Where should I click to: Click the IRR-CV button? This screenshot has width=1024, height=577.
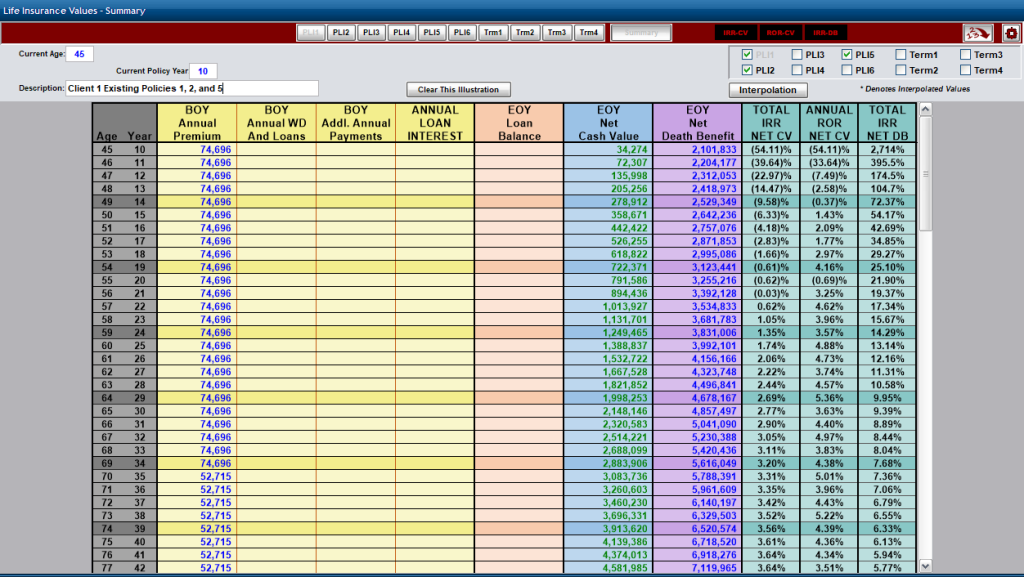click(736, 33)
